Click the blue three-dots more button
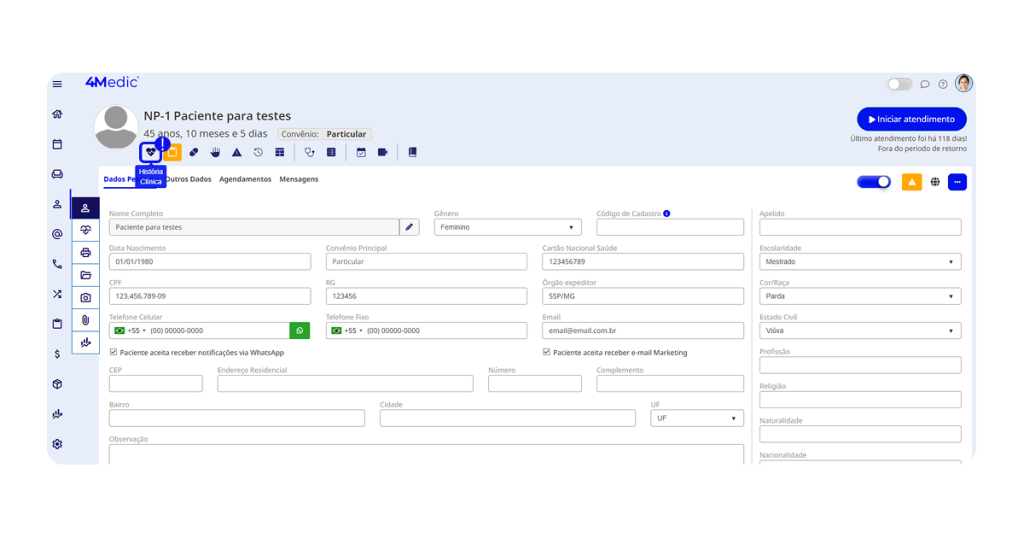The image size is (1024, 538). (x=957, y=182)
